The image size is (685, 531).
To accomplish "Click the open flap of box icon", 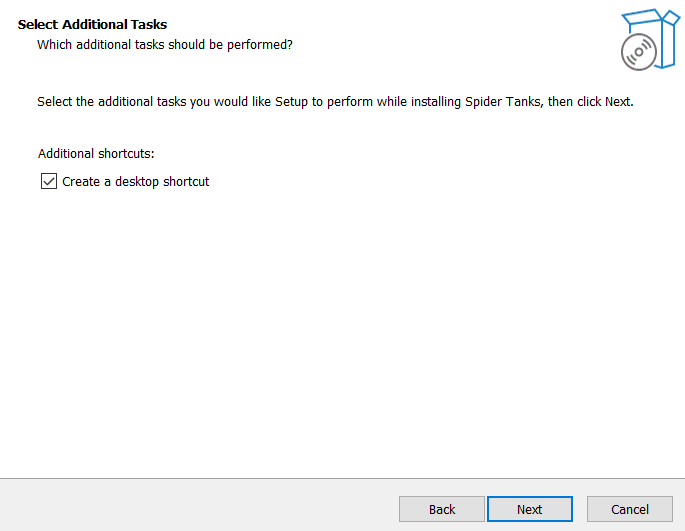I will [643, 17].
